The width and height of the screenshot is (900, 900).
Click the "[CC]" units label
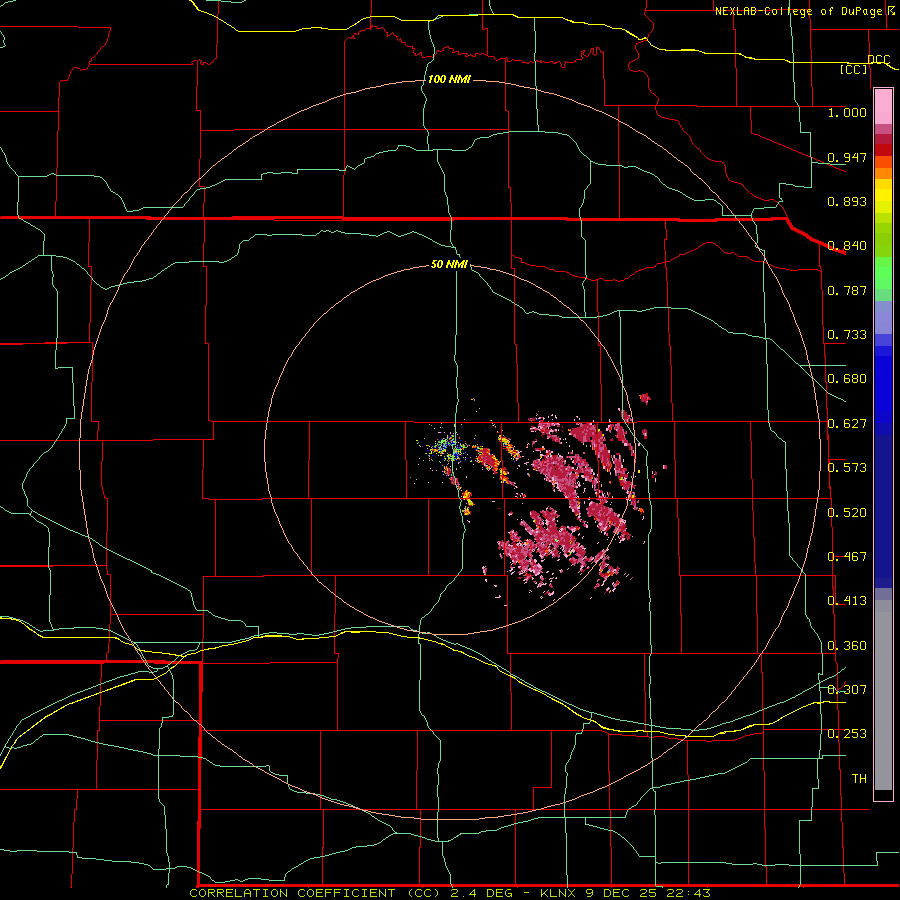tap(854, 69)
